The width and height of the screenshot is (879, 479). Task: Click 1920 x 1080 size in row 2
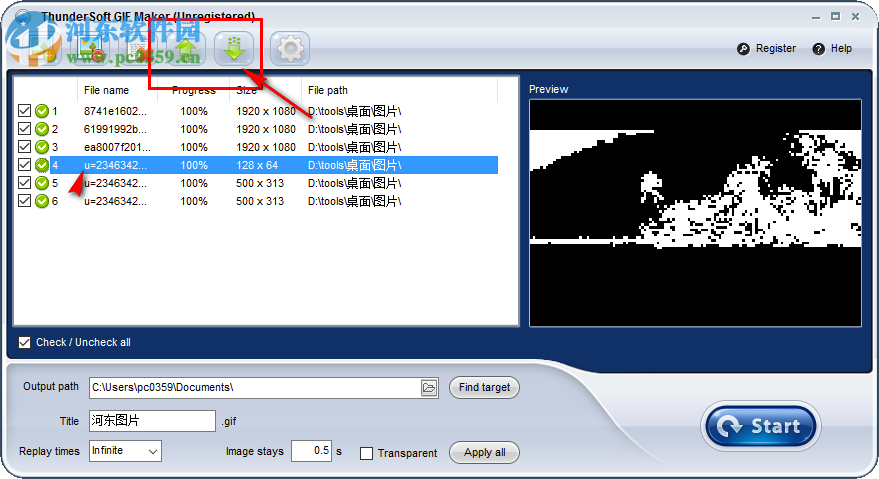point(266,129)
